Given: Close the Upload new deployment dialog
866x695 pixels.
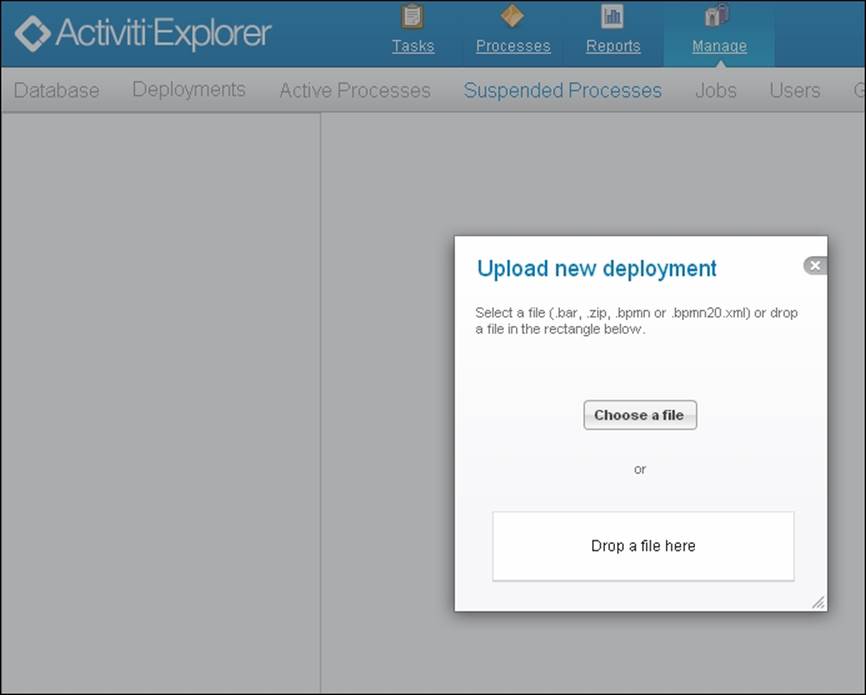Looking at the screenshot, I should point(815,266).
